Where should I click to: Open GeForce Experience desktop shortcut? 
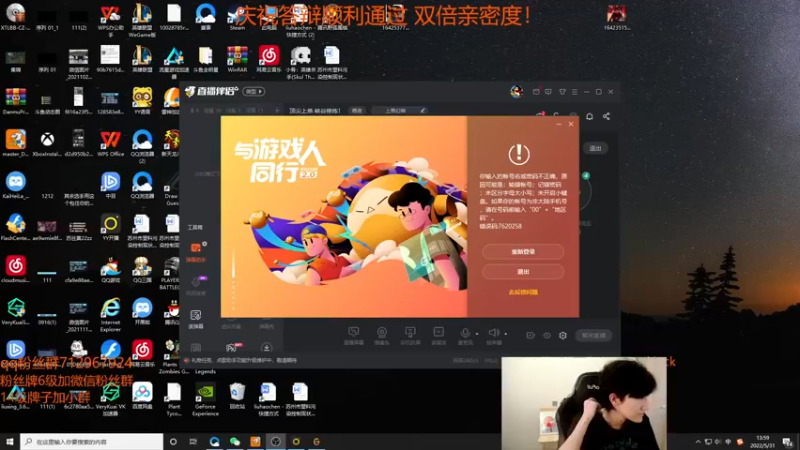coord(205,400)
